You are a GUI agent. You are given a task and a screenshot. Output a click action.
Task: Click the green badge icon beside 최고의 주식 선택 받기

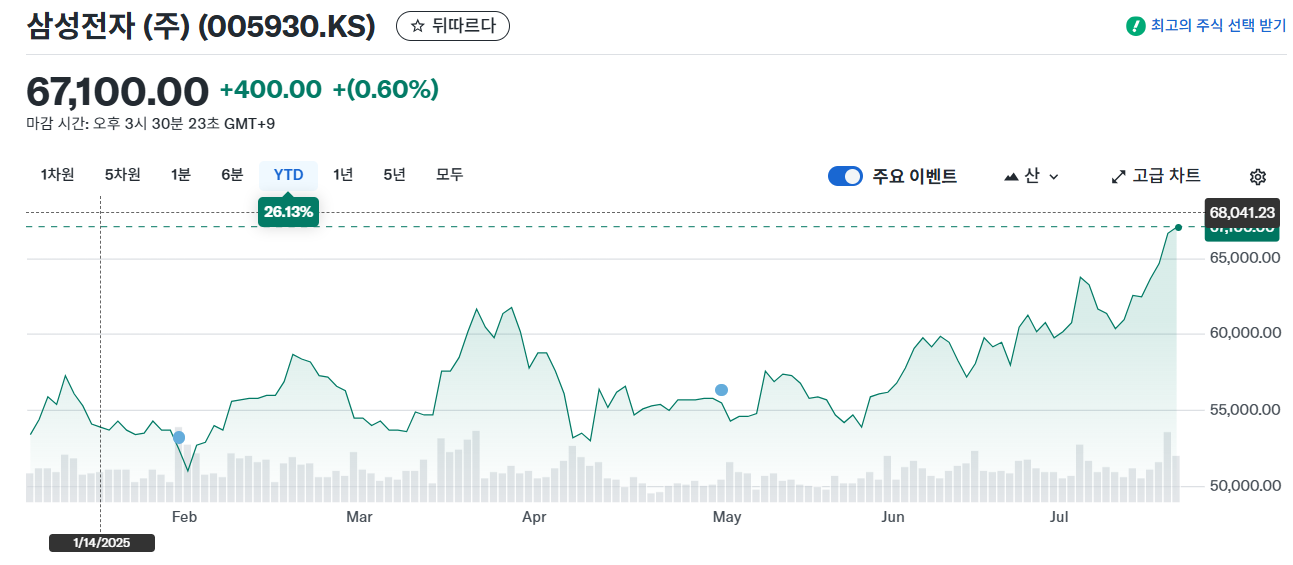click(x=1135, y=26)
